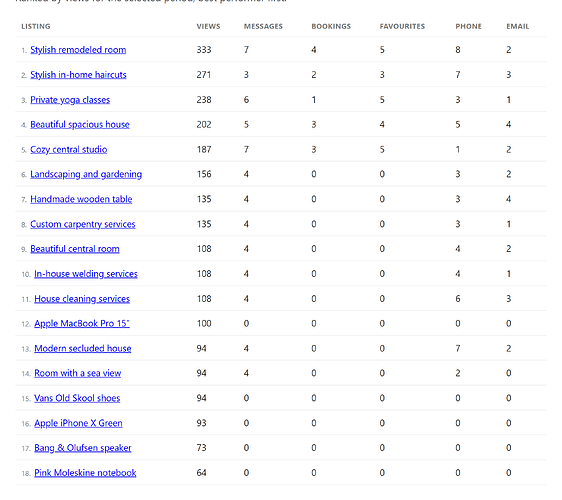Click the Bang & Olufsen speaker link
Screen dimensions: 562x500
(x=82, y=448)
